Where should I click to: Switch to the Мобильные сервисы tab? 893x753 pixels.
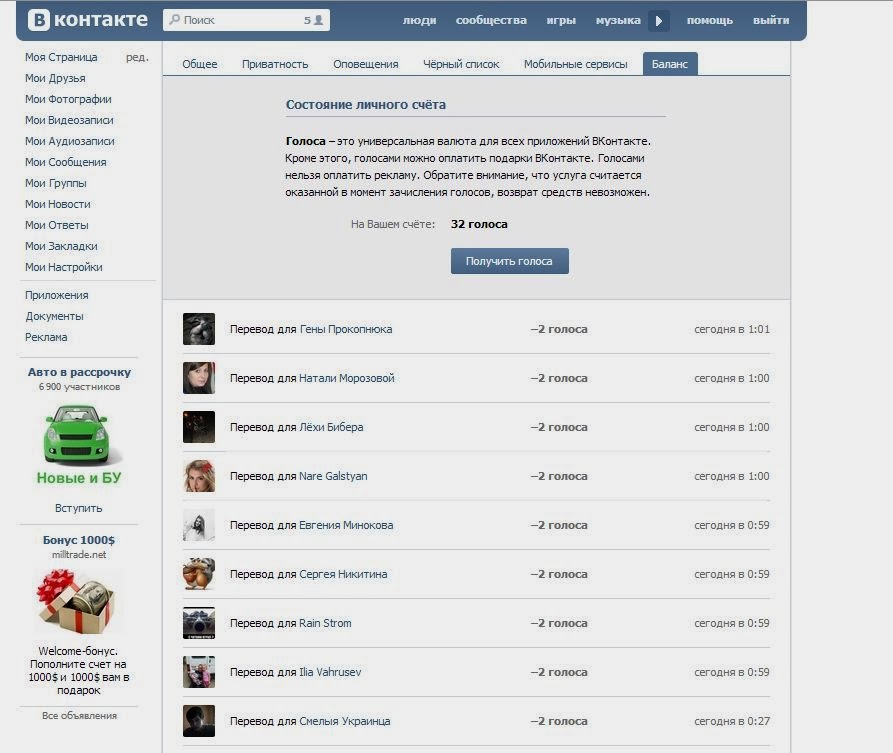(575, 64)
